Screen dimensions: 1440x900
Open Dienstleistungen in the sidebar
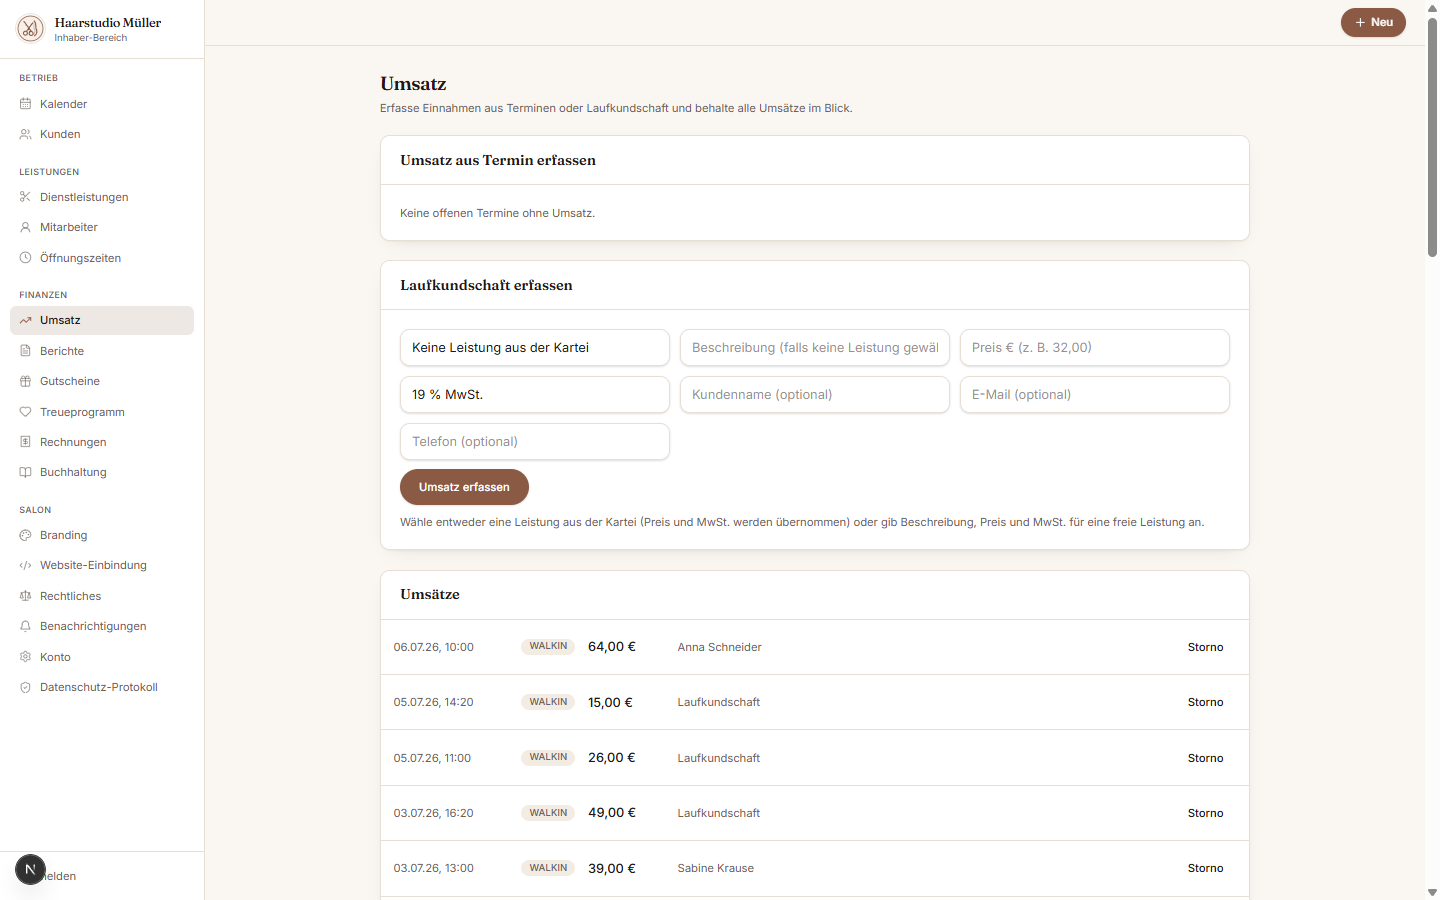[102, 197]
